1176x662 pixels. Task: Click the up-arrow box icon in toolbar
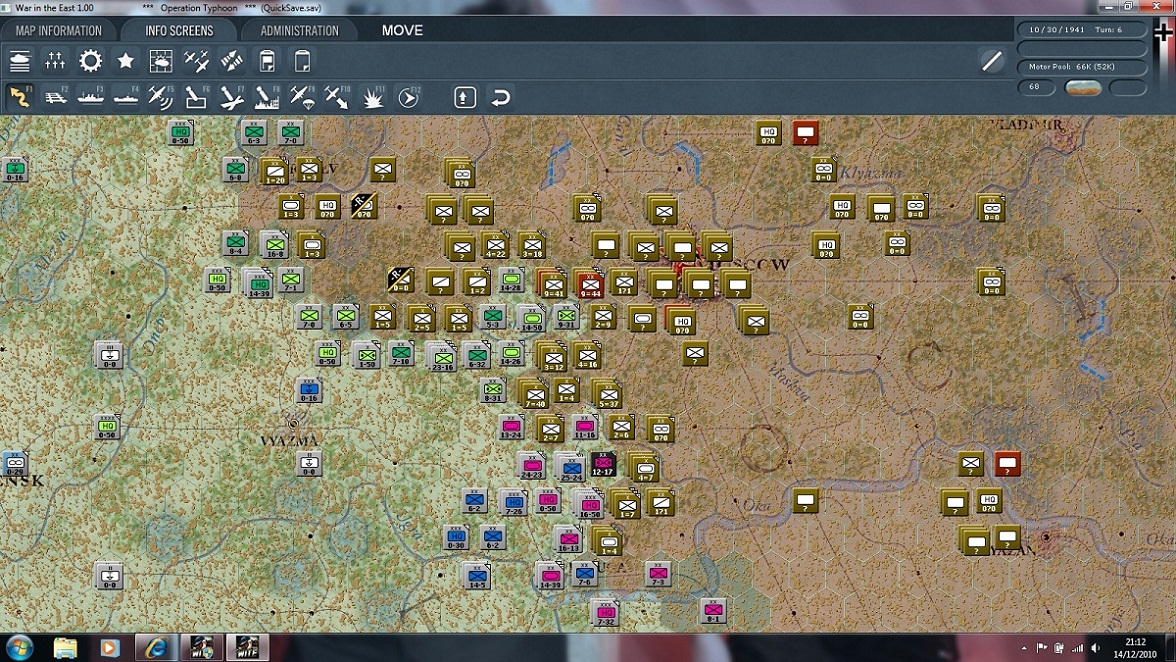click(465, 97)
